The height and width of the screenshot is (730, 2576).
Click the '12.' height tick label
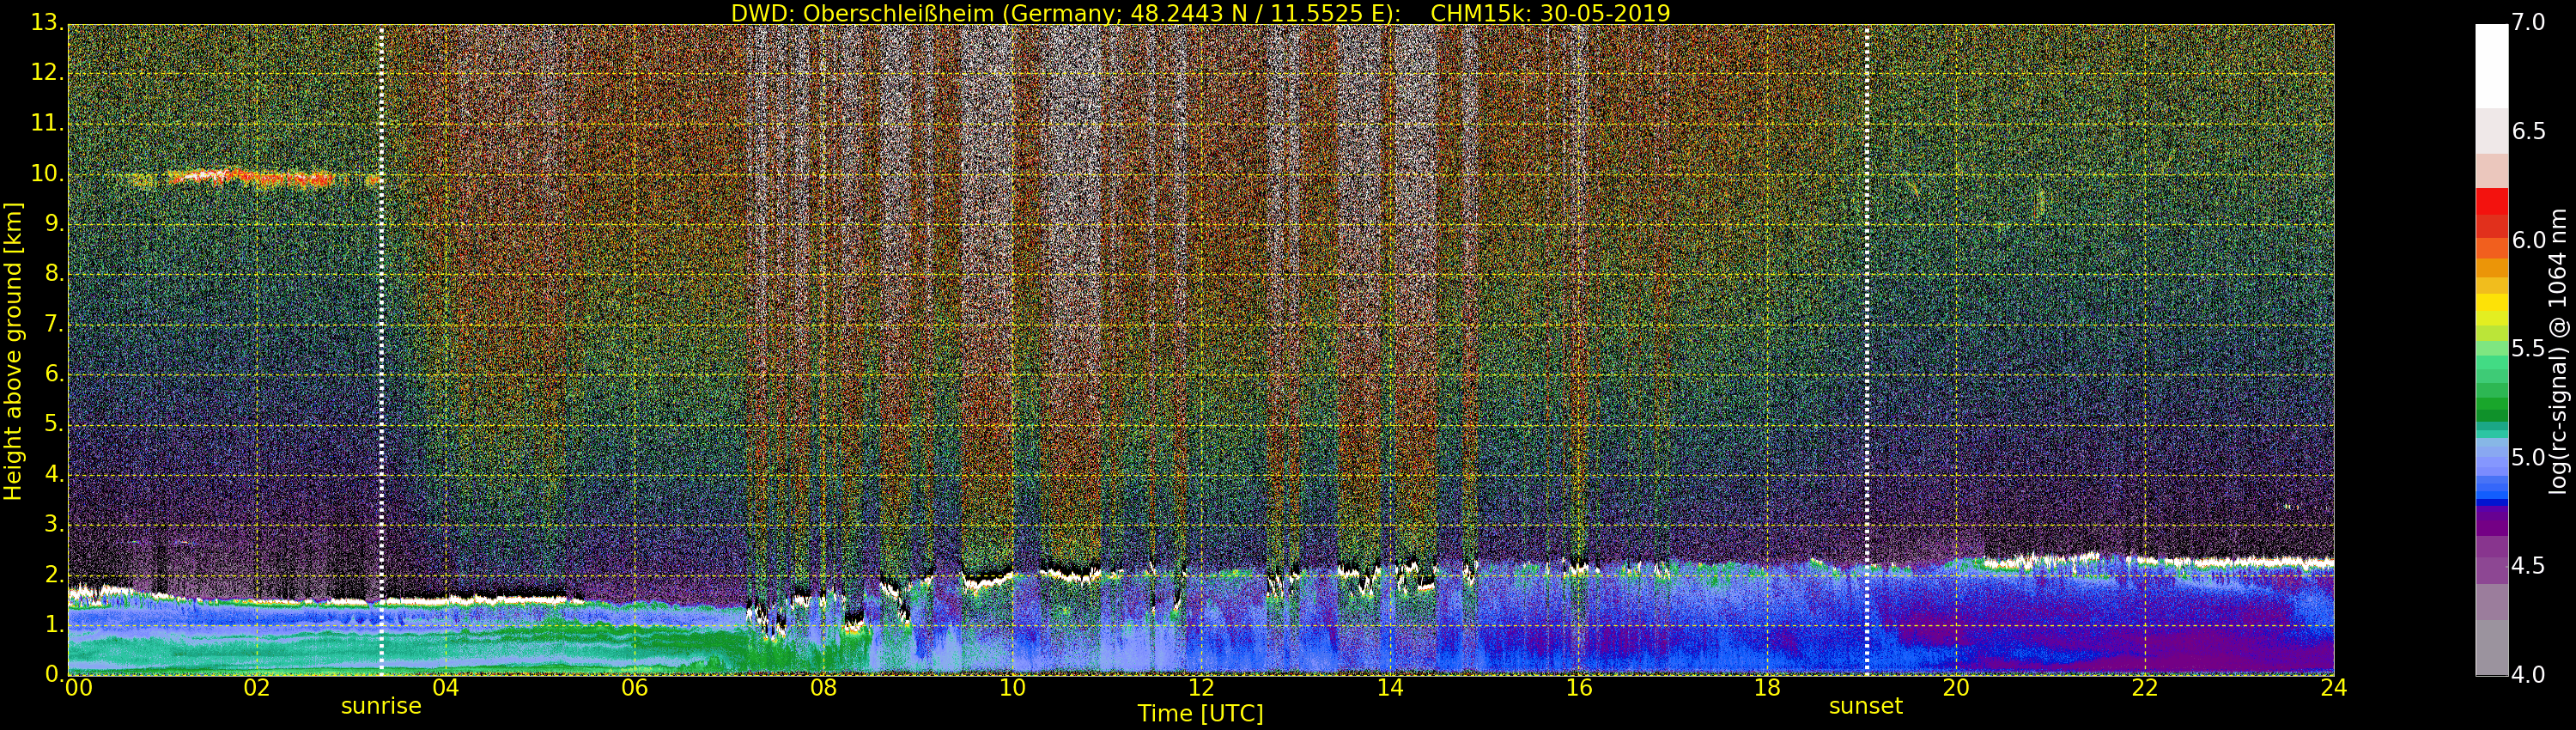coord(47,73)
